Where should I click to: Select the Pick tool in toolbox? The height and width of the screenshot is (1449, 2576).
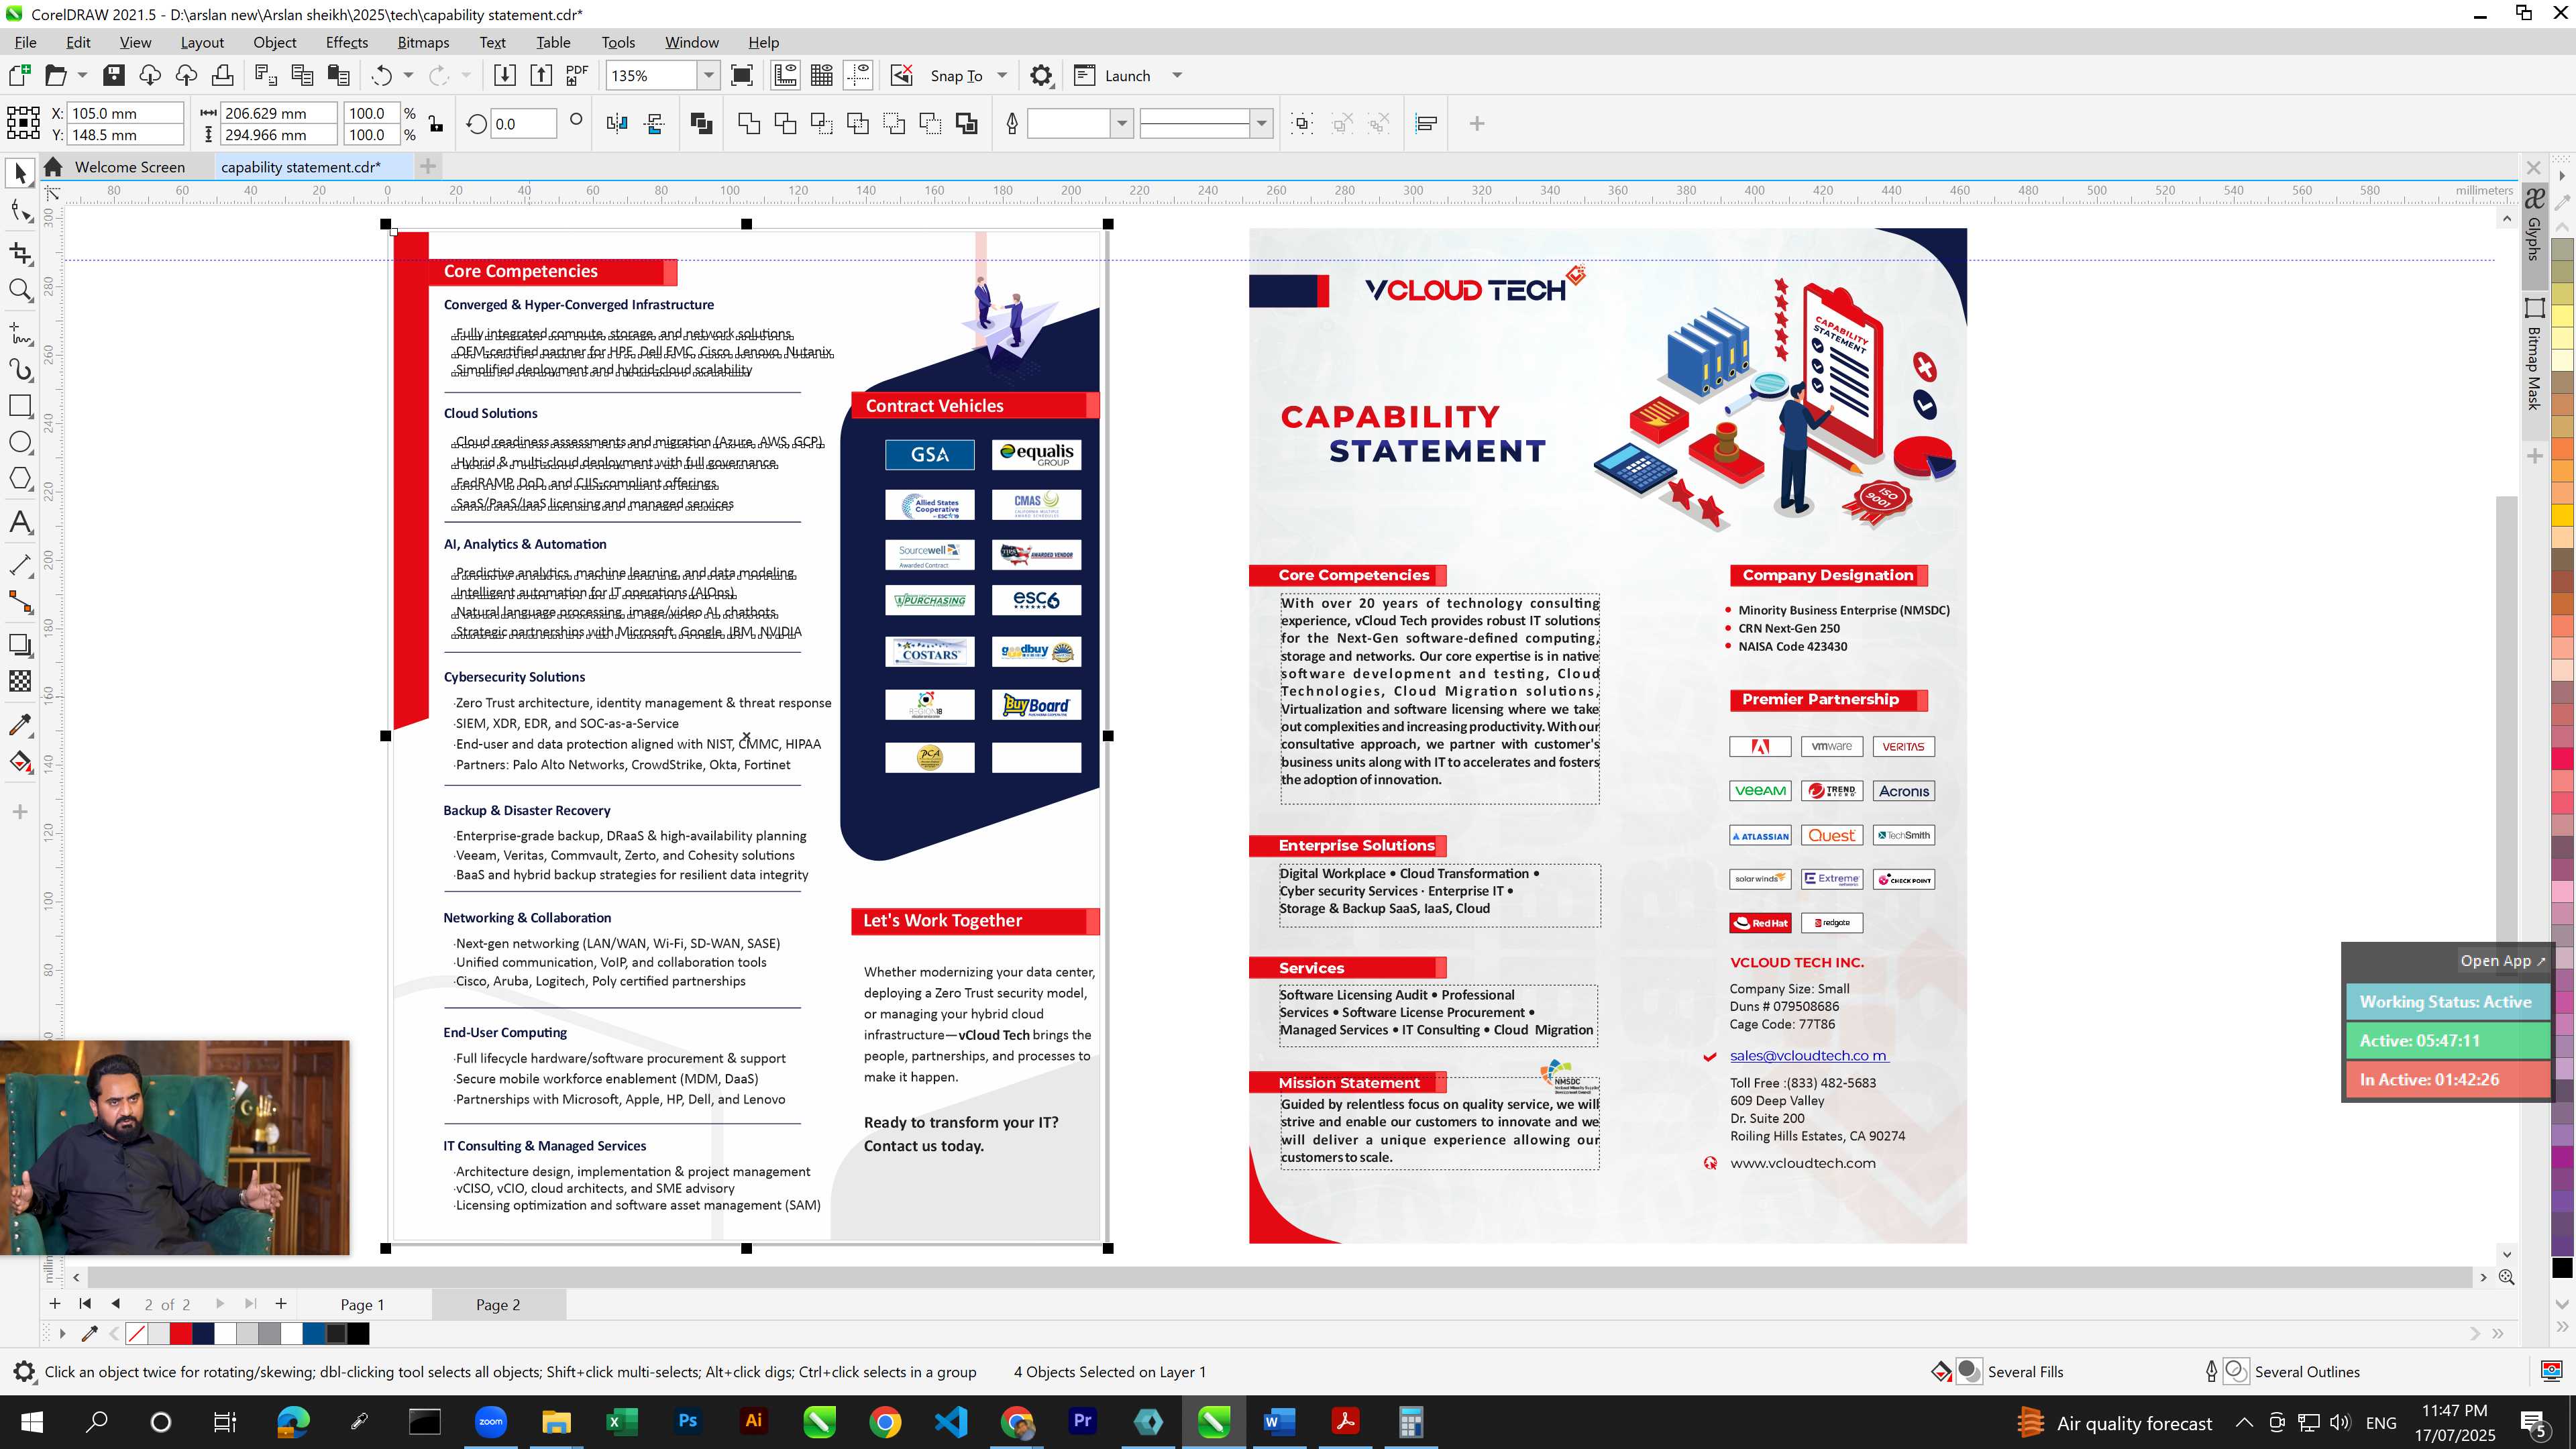tap(20, 173)
